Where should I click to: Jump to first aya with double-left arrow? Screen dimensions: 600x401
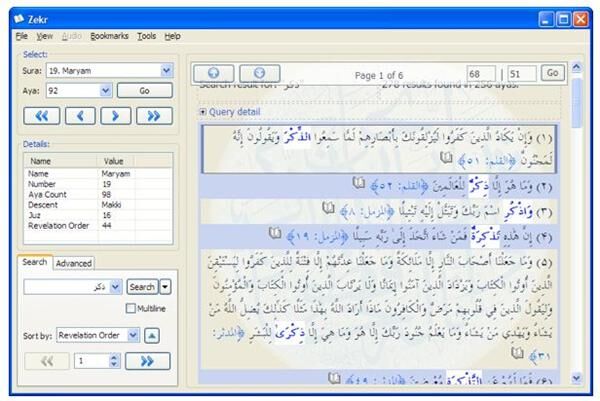[x=41, y=116]
